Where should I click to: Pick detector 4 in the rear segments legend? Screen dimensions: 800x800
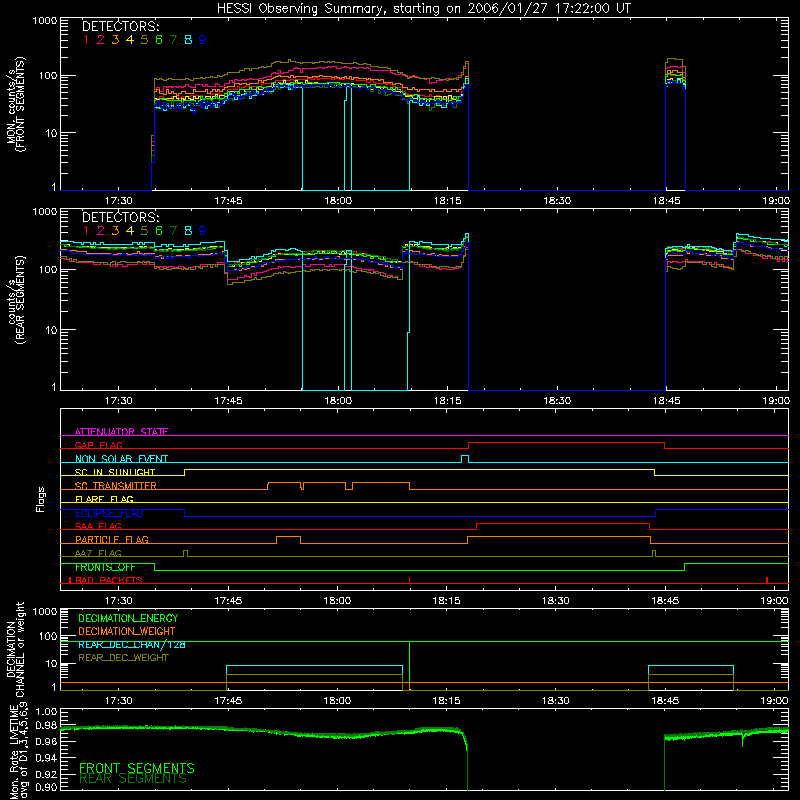130,231
